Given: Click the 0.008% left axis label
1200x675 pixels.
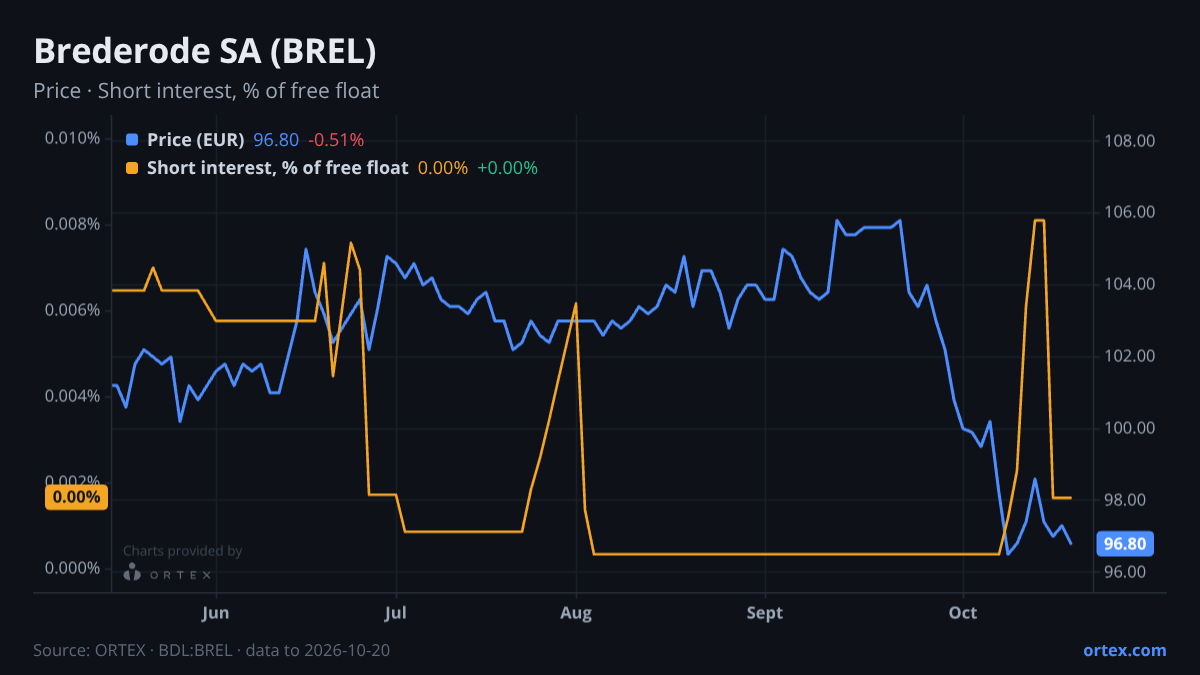Looking at the screenshot, I should [x=72, y=223].
